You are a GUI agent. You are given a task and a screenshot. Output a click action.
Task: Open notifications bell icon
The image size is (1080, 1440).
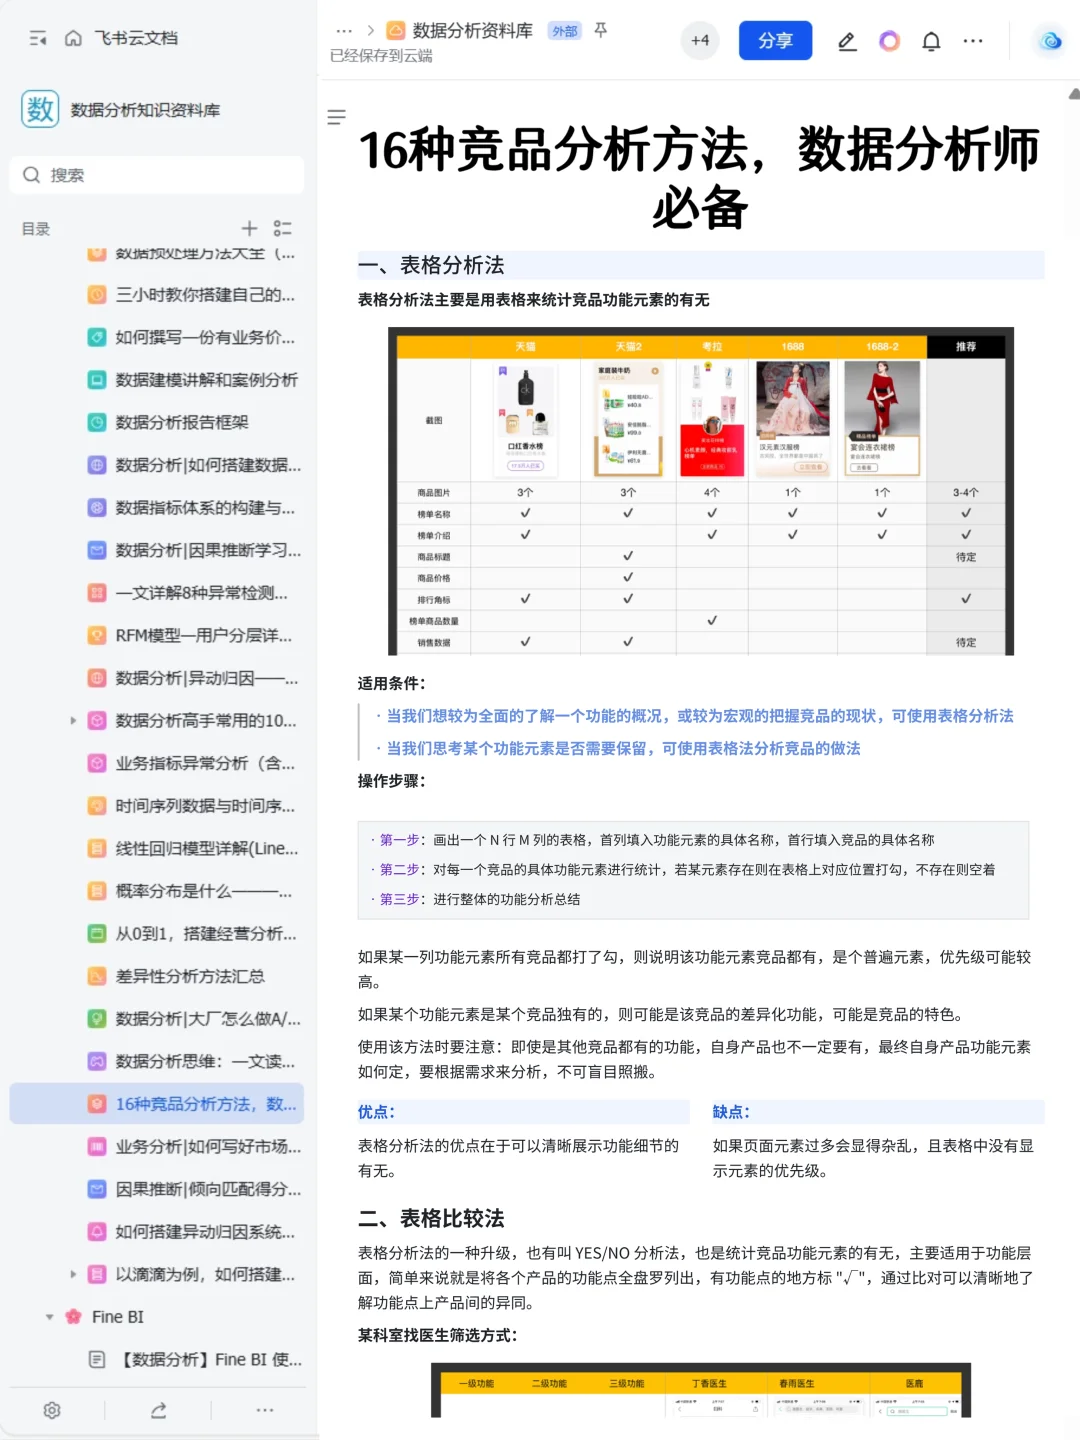click(x=931, y=41)
